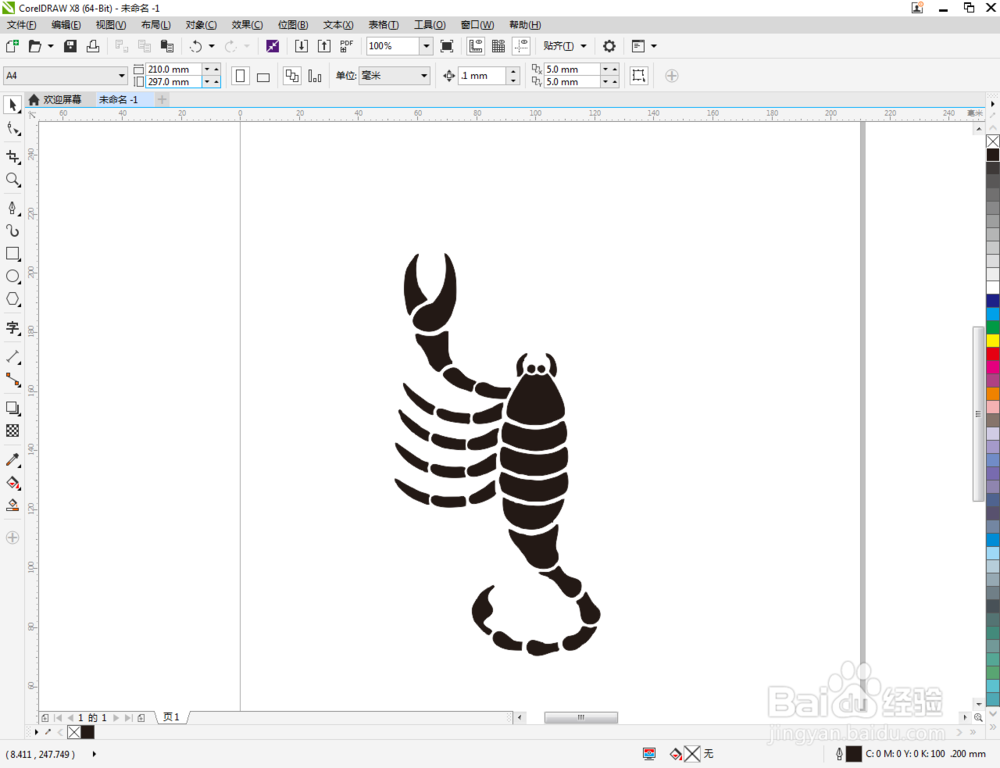Click the nudge distance .1 mm field
Screen dimensions: 1000x768
(x=483, y=76)
